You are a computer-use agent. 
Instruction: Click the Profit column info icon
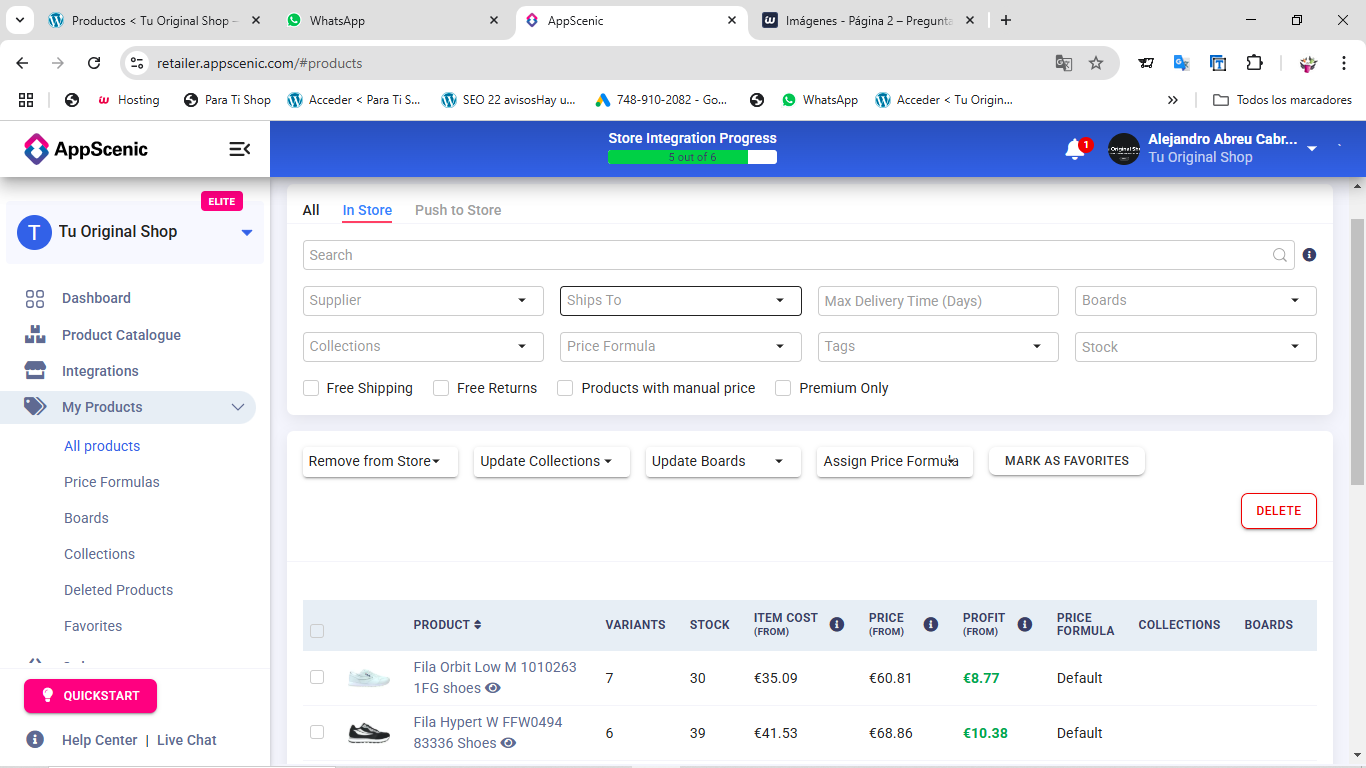click(x=1025, y=624)
